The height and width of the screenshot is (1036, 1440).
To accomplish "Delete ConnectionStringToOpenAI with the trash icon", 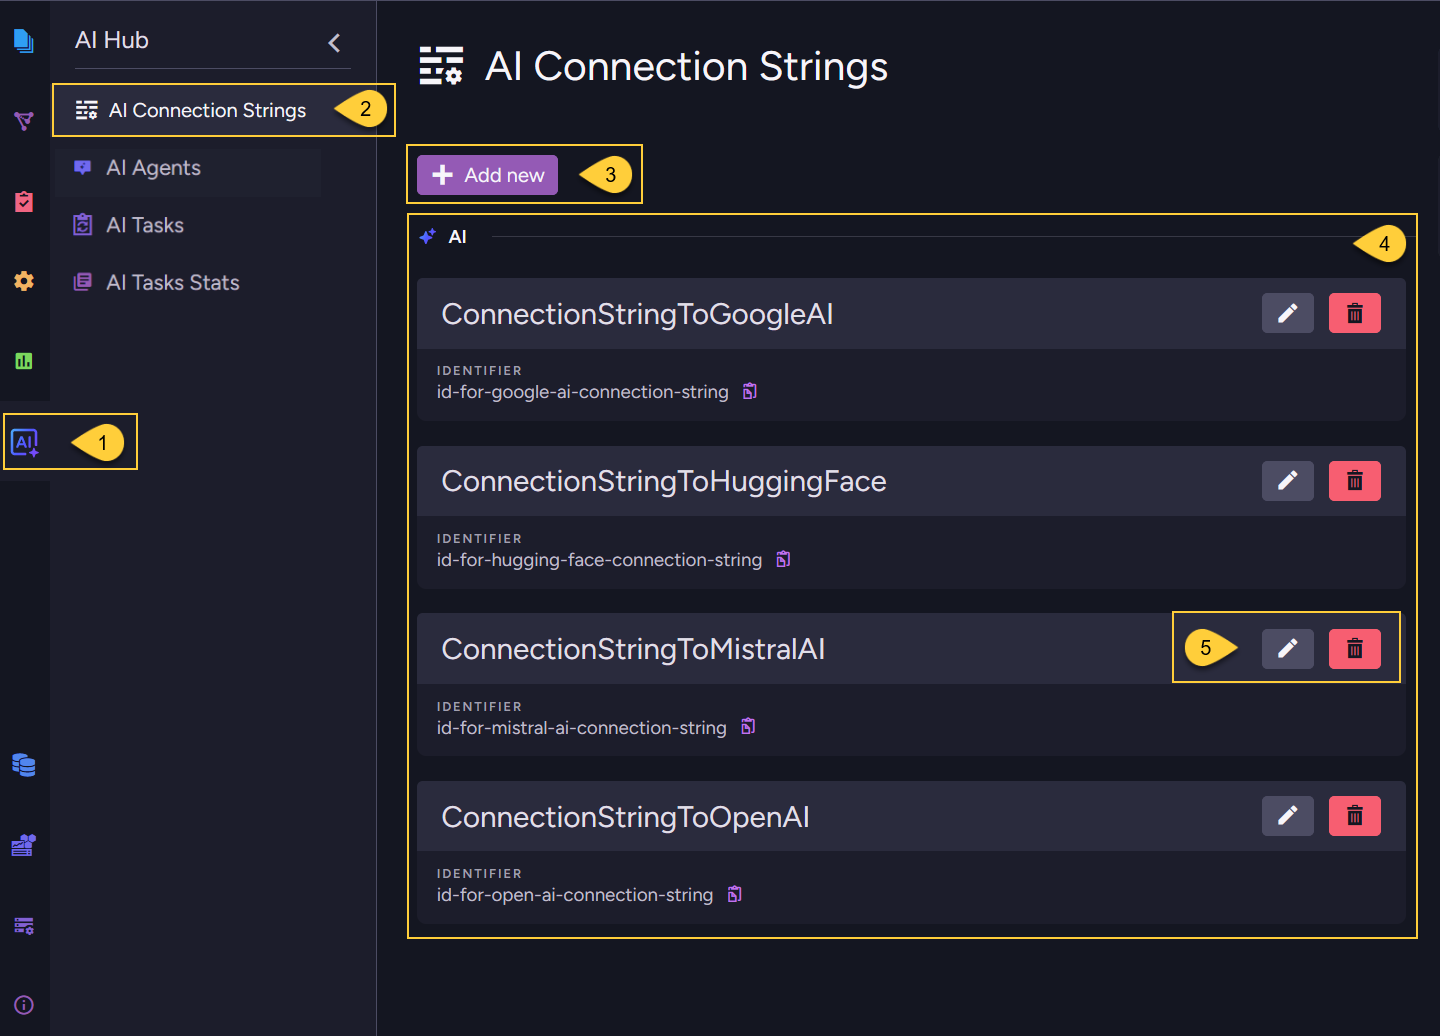I will [x=1355, y=815].
